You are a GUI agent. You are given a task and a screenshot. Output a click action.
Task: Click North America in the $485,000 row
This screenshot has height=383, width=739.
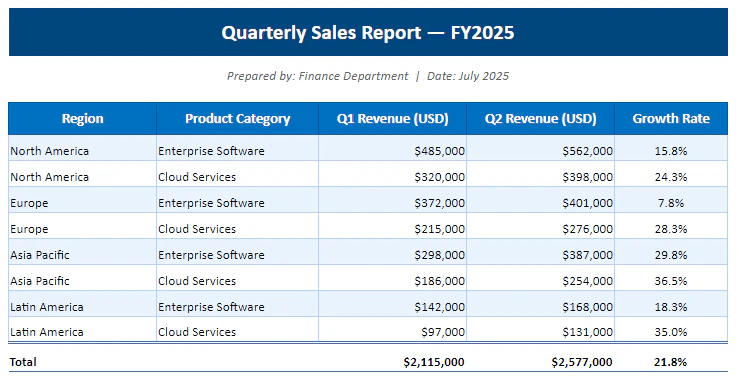point(49,151)
